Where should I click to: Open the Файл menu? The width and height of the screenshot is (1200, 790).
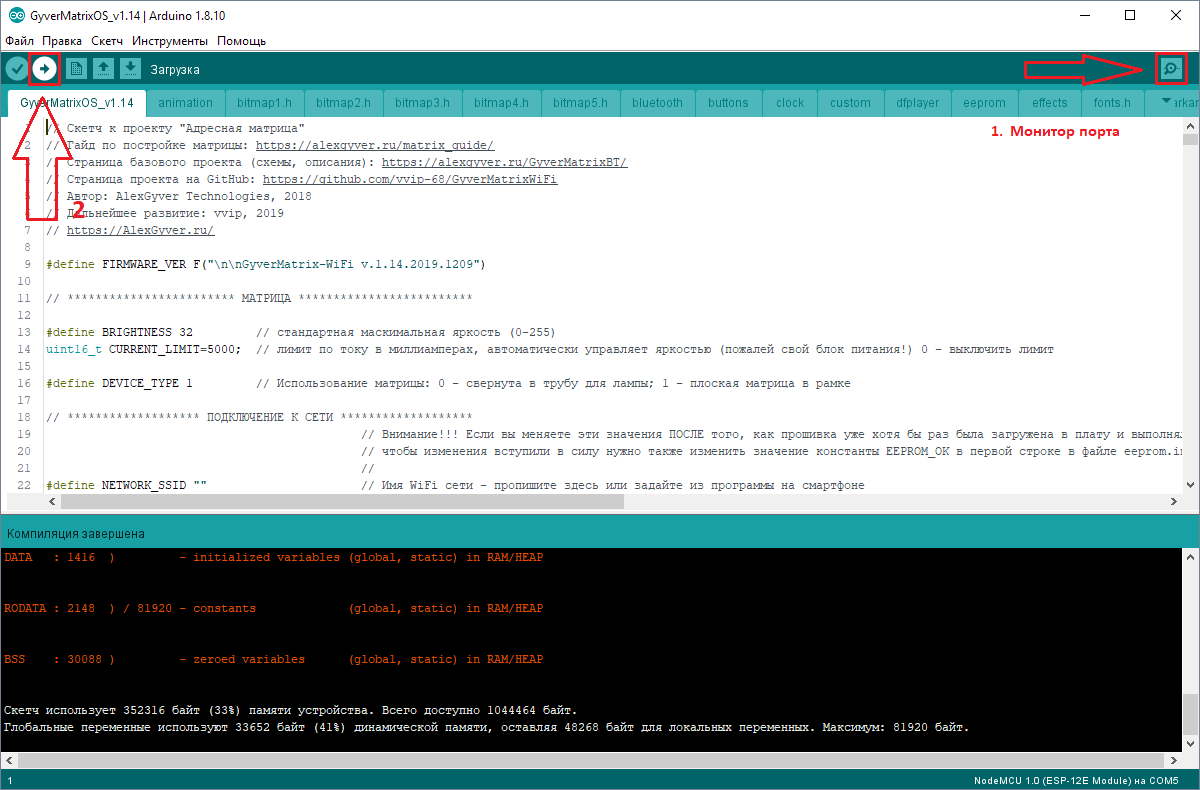(20, 41)
